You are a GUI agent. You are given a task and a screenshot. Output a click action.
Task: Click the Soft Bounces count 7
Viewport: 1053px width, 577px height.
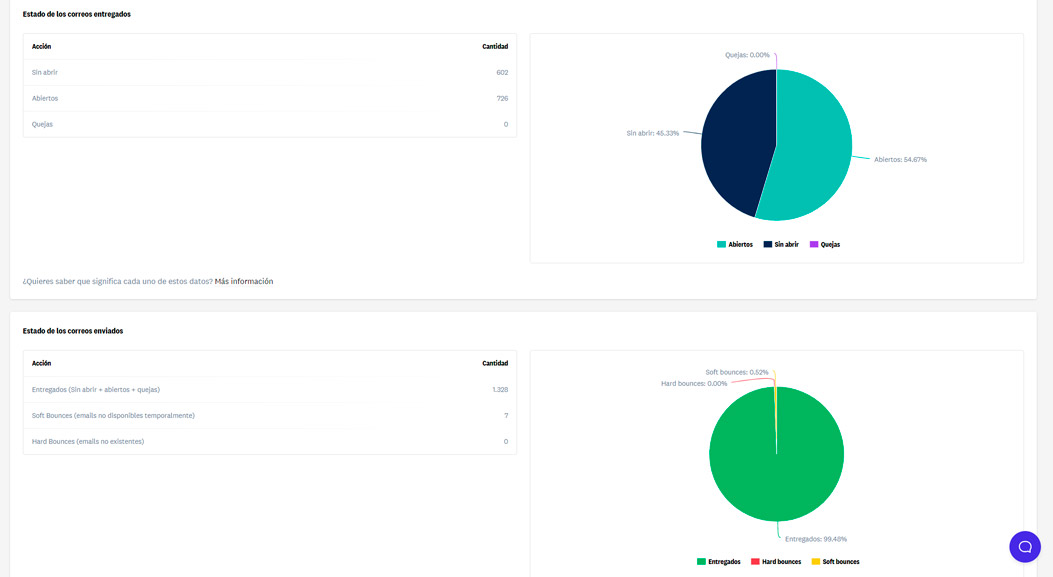coord(506,416)
